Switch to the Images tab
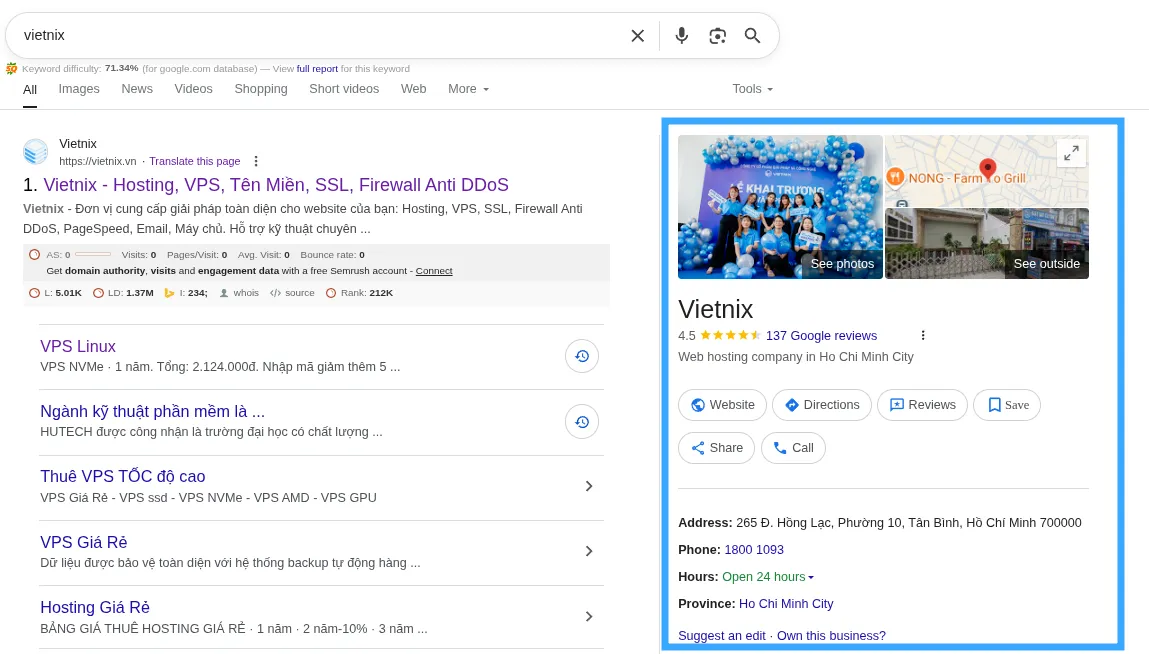The width and height of the screenshot is (1149, 654). [x=79, y=89]
